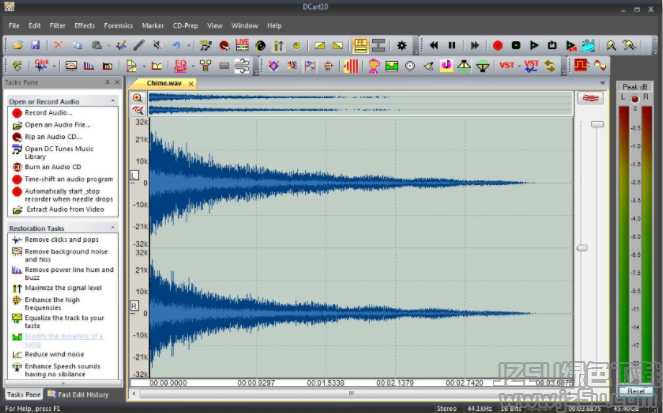Screen dimensions: 663x413
Task: Click the sine wave icon
Action: pos(600,66)
